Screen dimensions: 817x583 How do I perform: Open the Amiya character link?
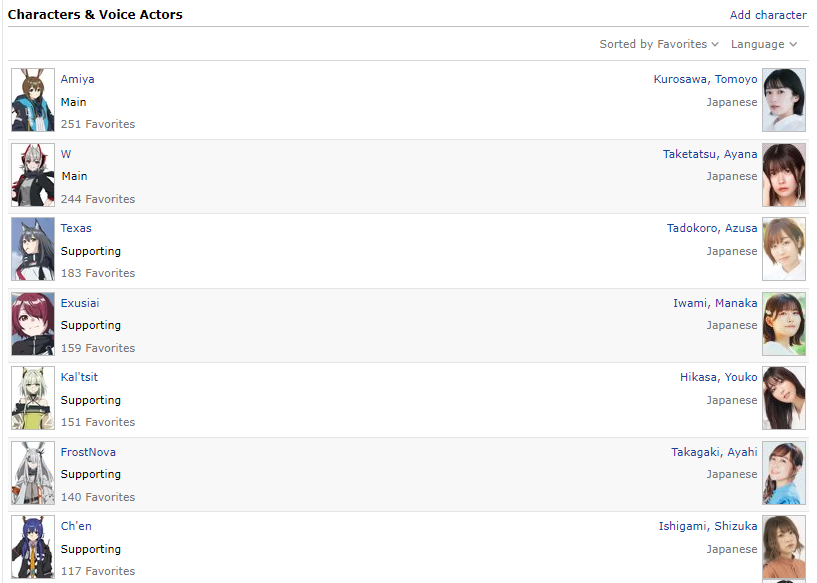(x=77, y=79)
